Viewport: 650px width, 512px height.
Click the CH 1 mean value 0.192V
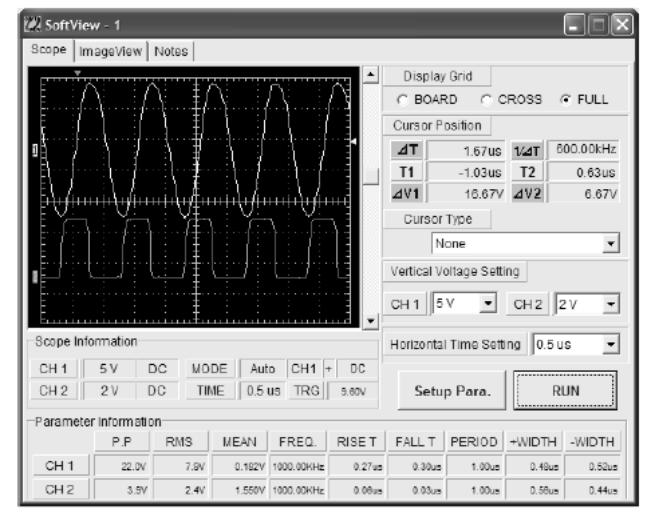(x=239, y=466)
